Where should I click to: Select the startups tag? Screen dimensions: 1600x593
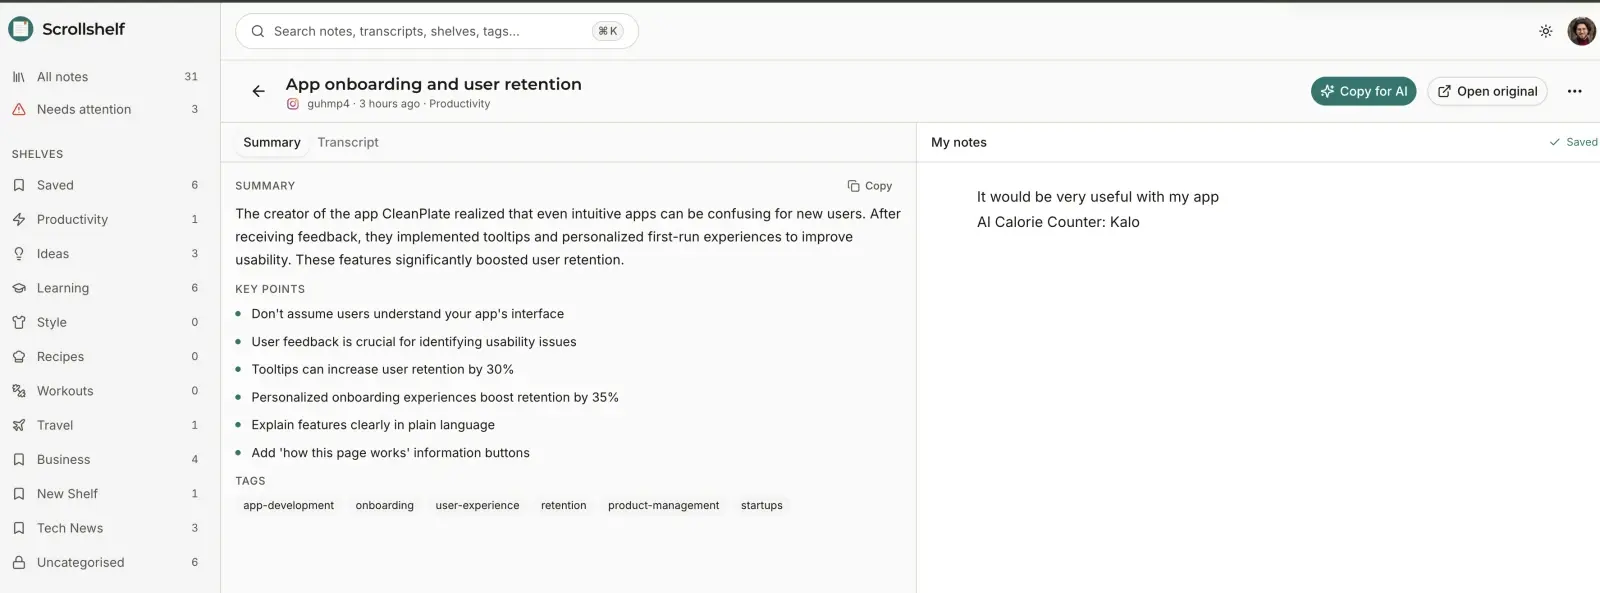tap(761, 506)
